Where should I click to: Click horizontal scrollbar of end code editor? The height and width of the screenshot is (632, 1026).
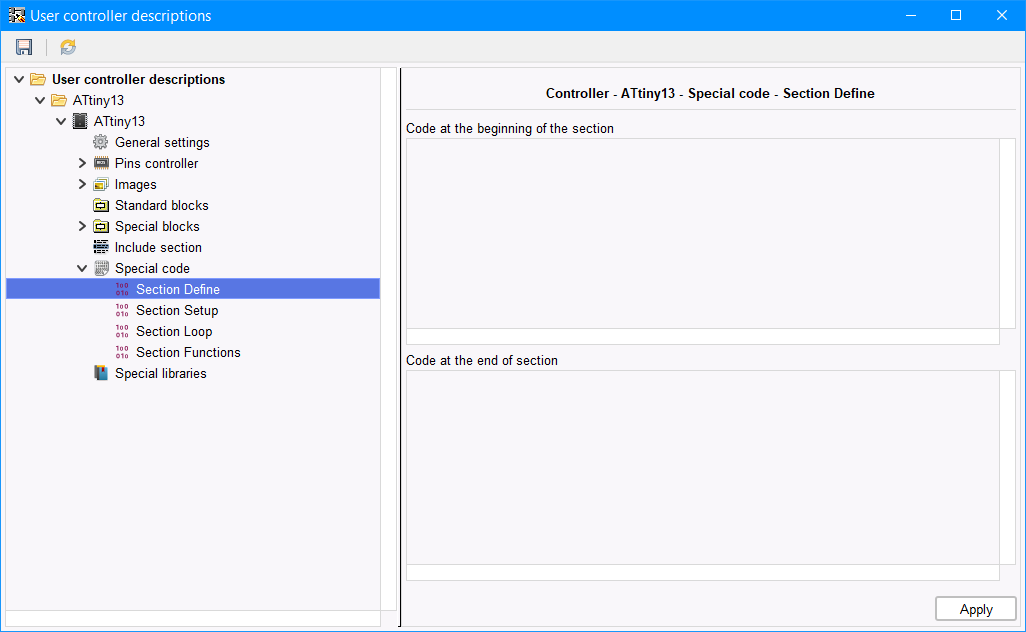[x=703, y=572]
